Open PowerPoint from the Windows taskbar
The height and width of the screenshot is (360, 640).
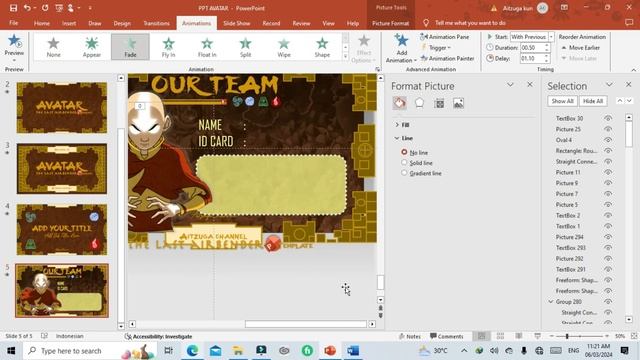coord(330,351)
